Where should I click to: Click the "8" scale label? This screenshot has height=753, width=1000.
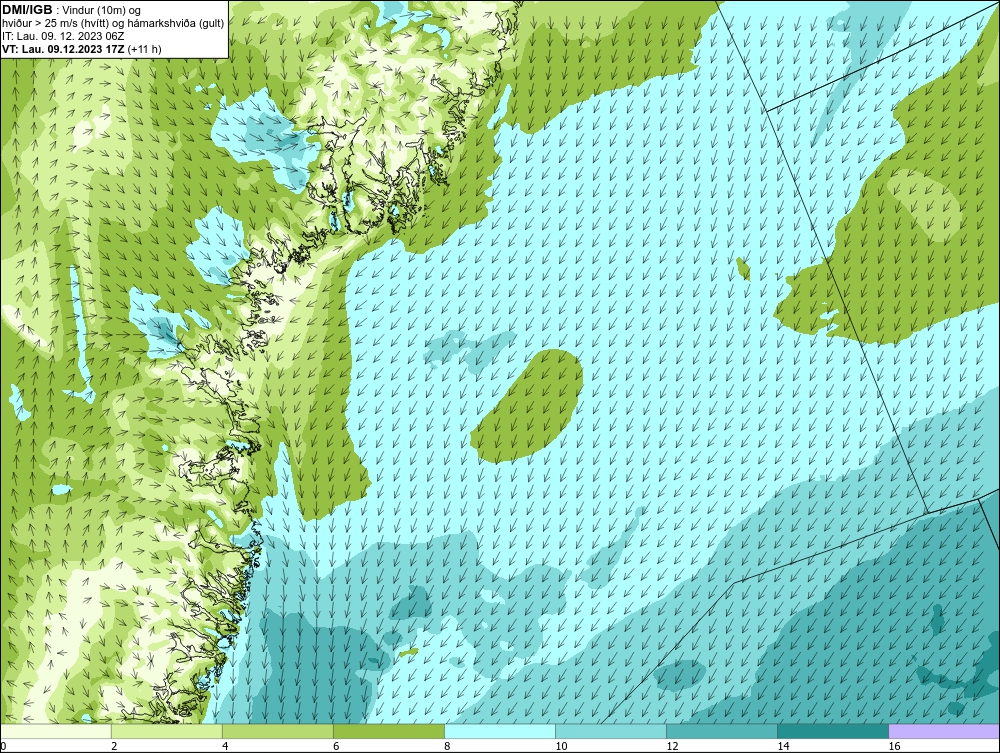pos(446,746)
